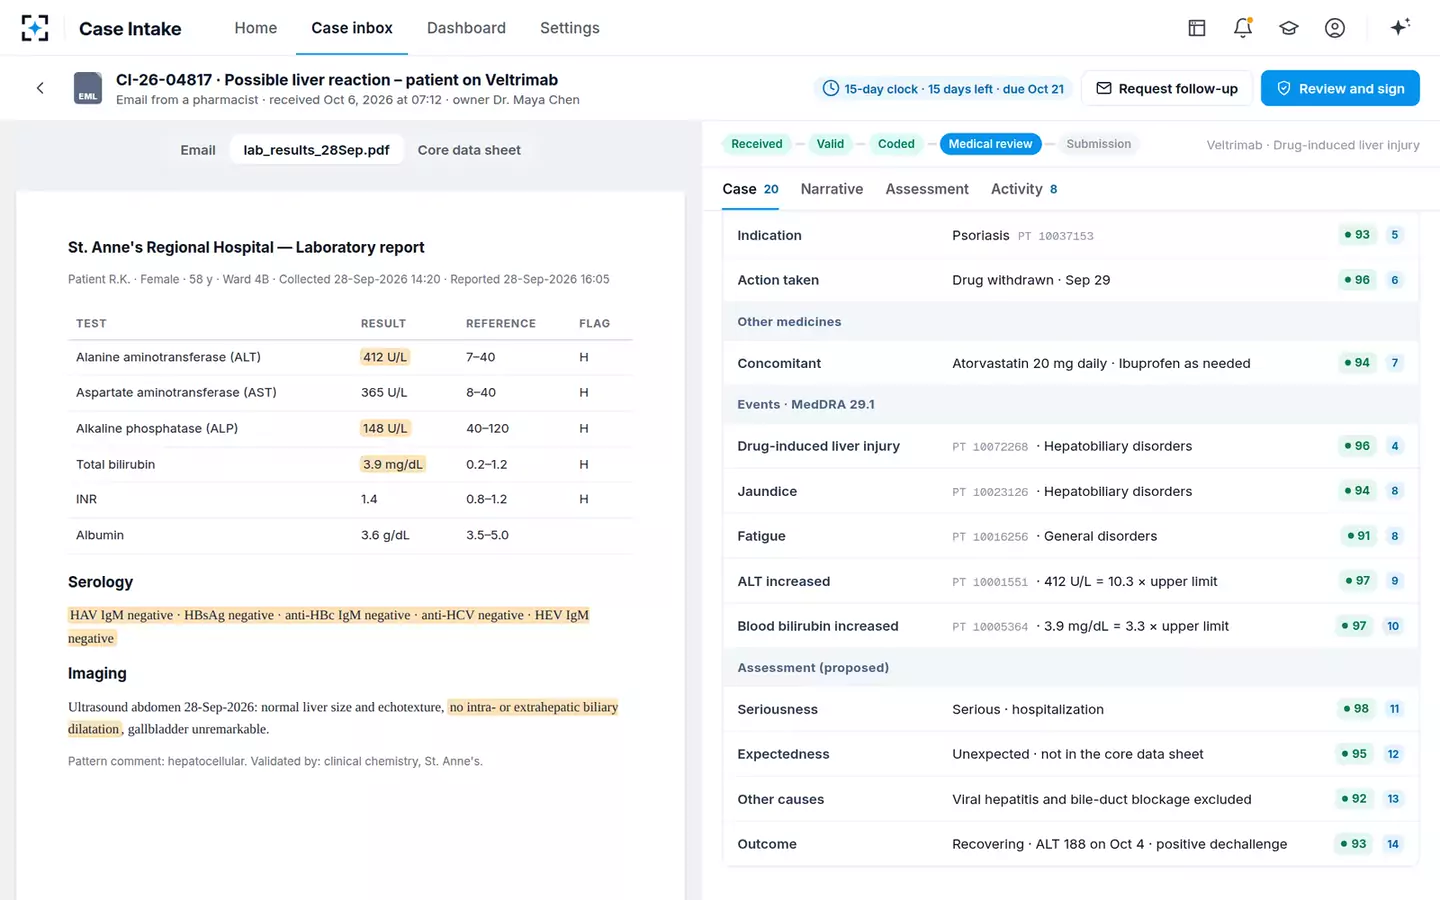The image size is (1440, 900).
Task: Open the Assessment tab
Action: click(927, 189)
